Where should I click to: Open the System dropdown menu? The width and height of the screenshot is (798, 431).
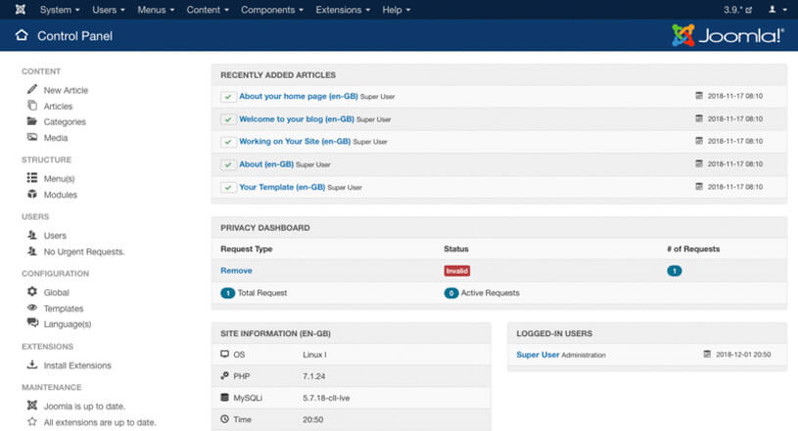(59, 10)
